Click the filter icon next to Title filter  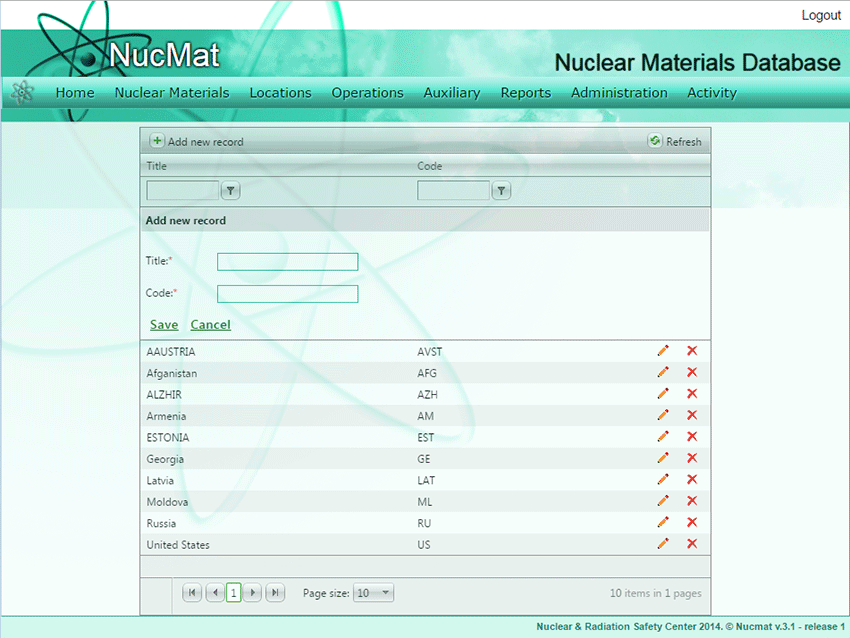coord(230,191)
